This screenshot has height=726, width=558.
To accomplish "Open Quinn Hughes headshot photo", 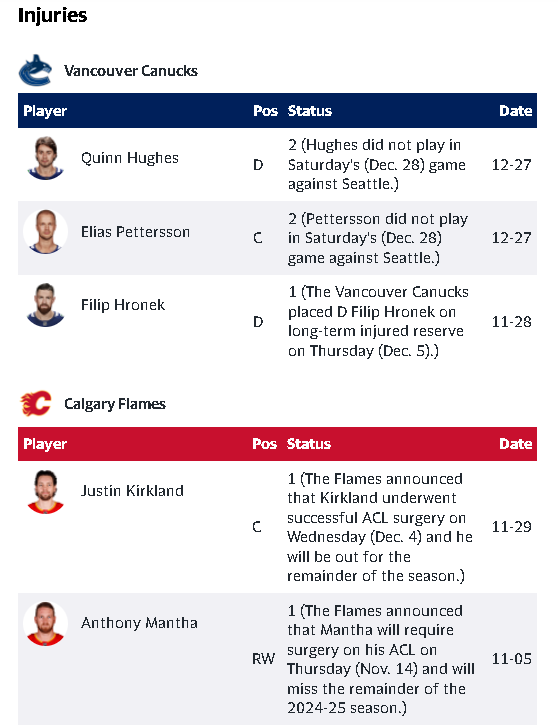I will 45,158.
